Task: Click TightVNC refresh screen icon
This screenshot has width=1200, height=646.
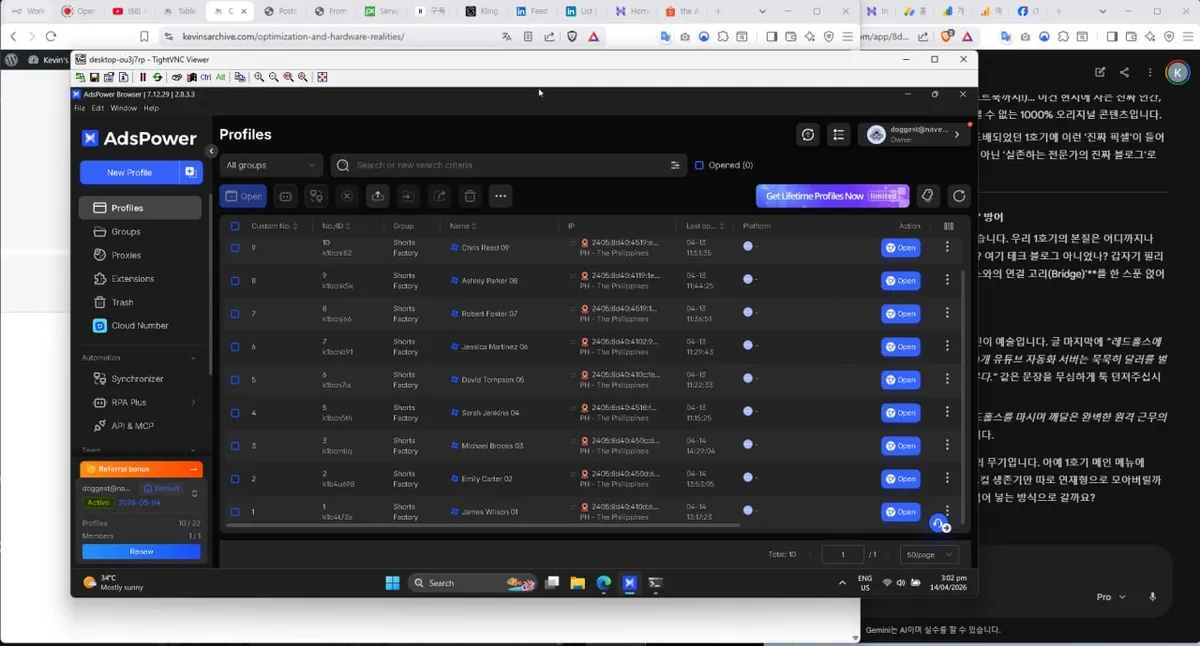Action: point(157,77)
